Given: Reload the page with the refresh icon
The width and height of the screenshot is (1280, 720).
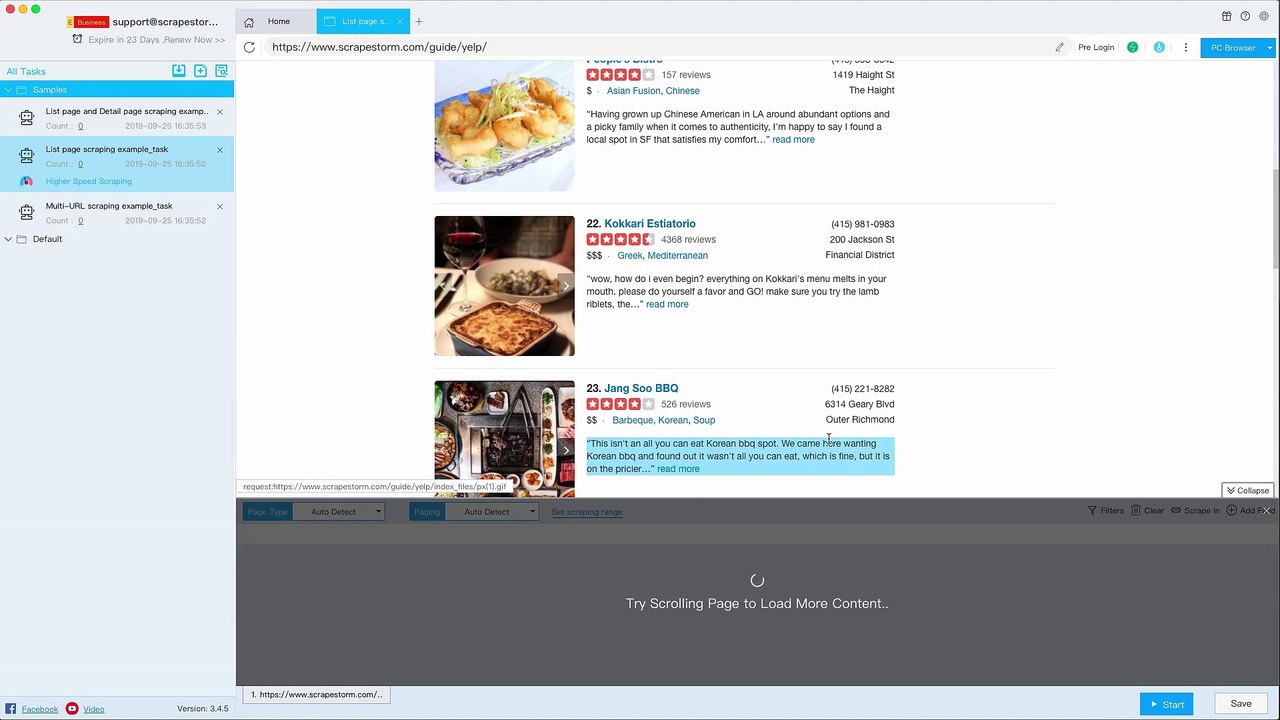Looking at the screenshot, I should pyautogui.click(x=249, y=47).
